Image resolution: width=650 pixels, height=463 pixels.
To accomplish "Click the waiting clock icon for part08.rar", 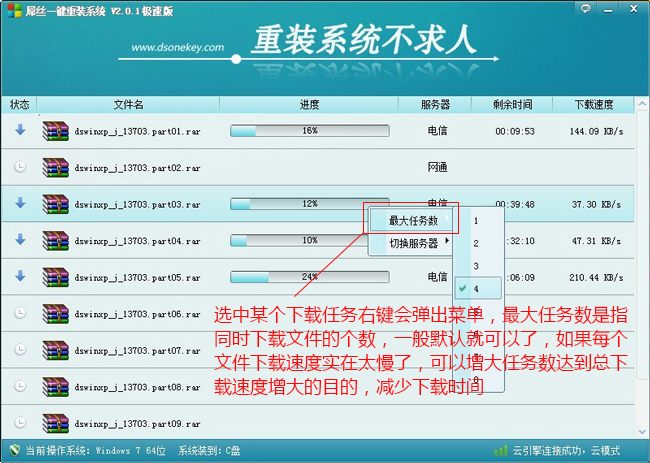I will [20, 386].
